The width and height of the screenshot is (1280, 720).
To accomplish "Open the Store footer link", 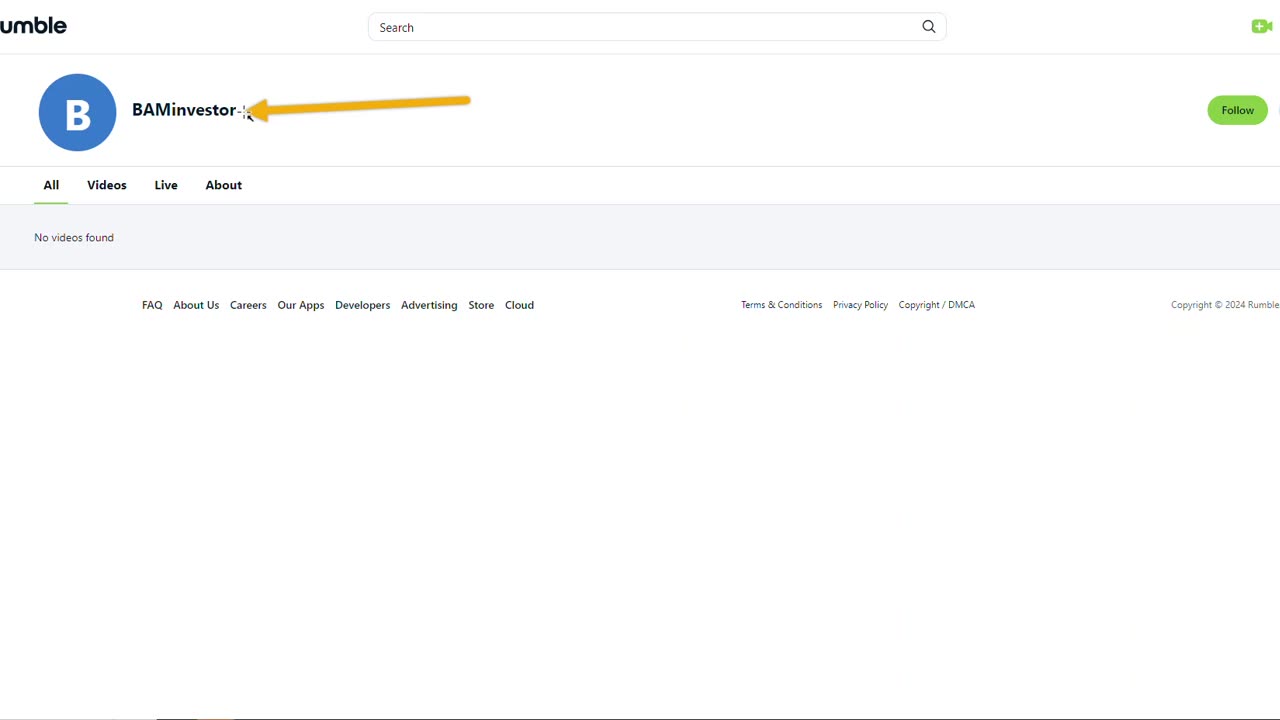I will (x=481, y=305).
